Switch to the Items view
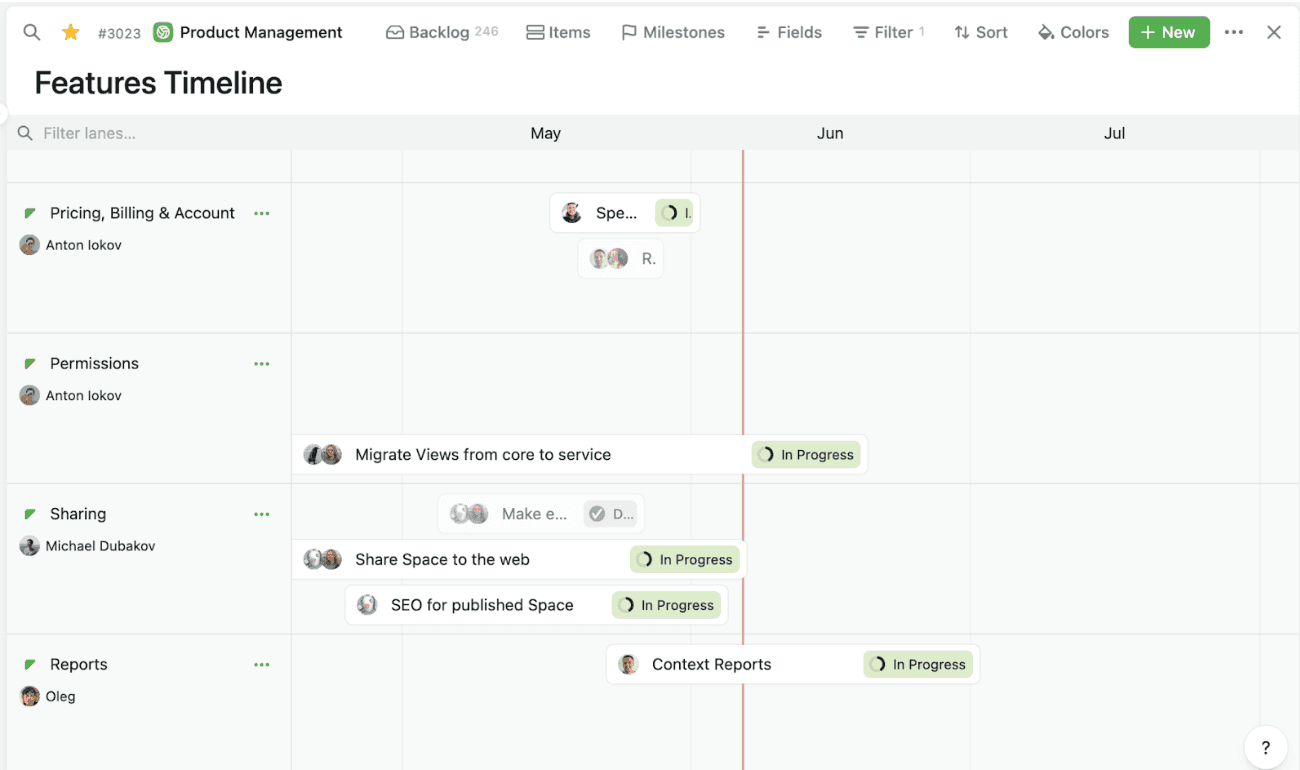 click(x=558, y=31)
